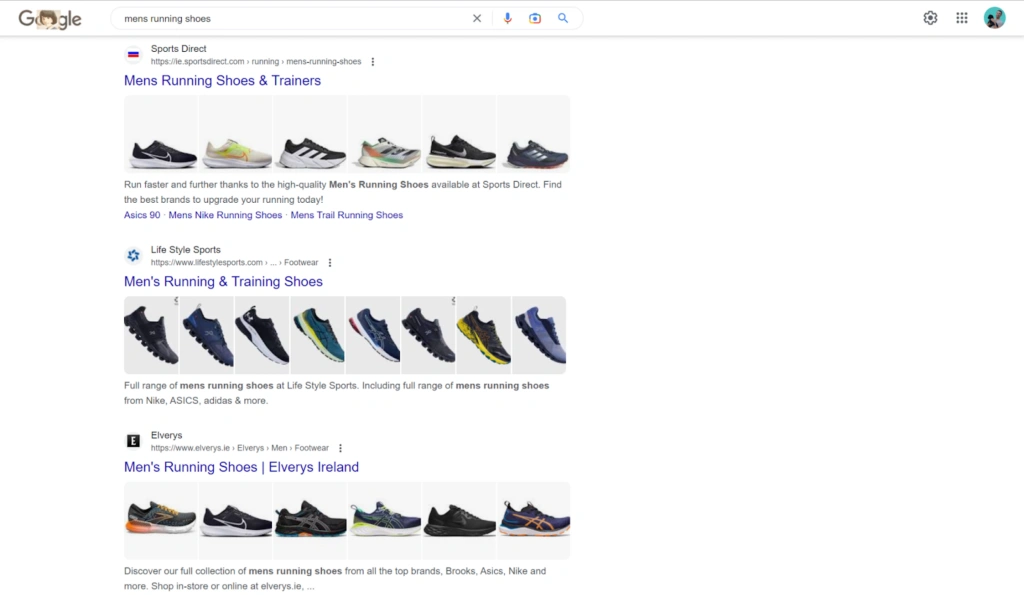1024x595 pixels.
Task: Click inside the search input field
Action: (290, 18)
